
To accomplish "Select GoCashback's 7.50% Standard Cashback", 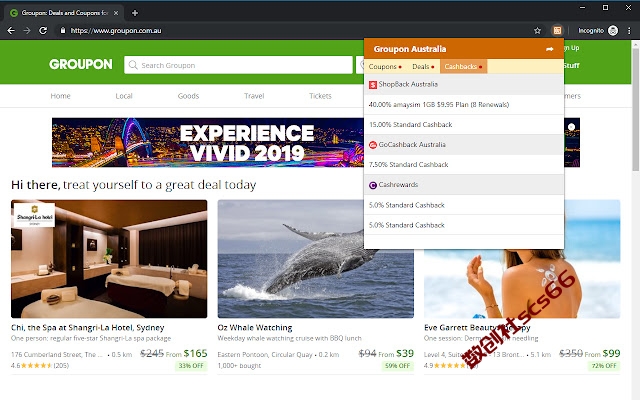I will point(464,165).
